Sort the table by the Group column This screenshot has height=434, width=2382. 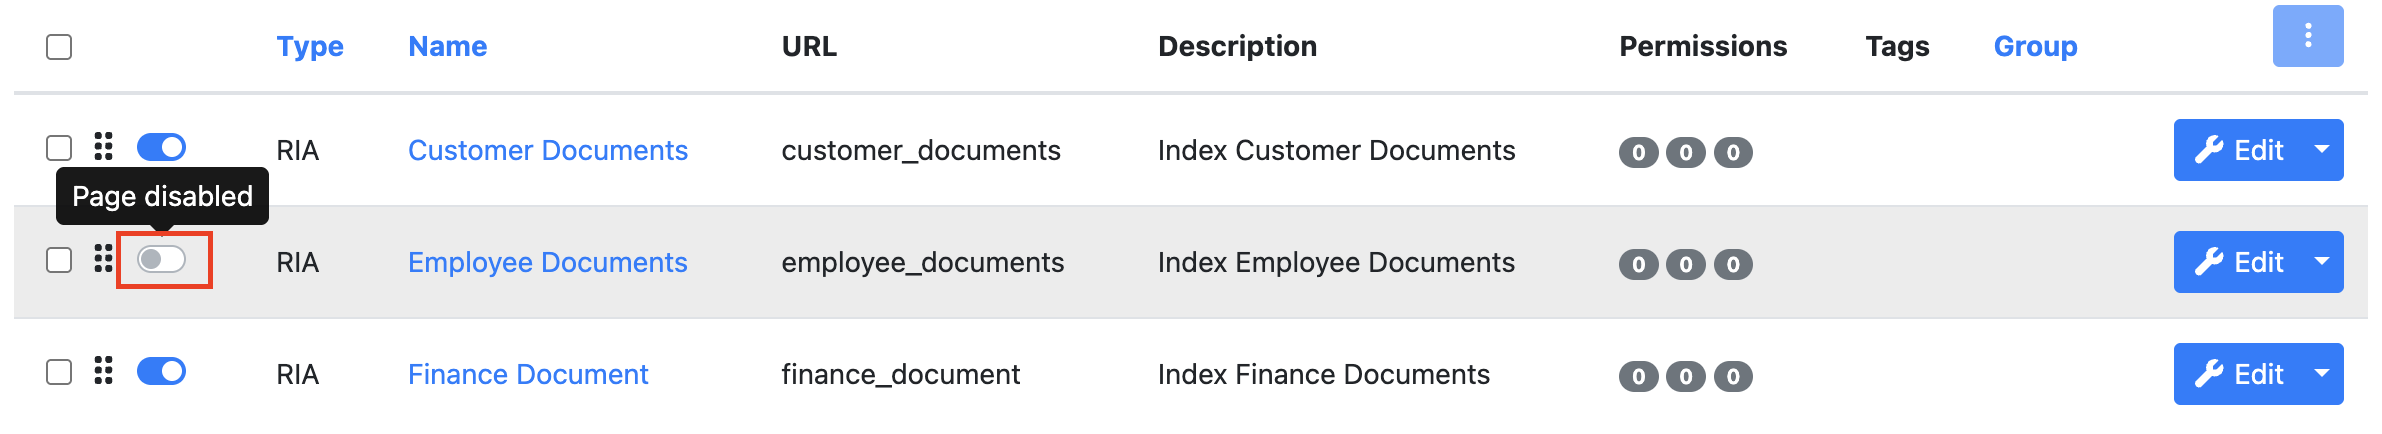pyautogui.click(x=2035, y=46)
